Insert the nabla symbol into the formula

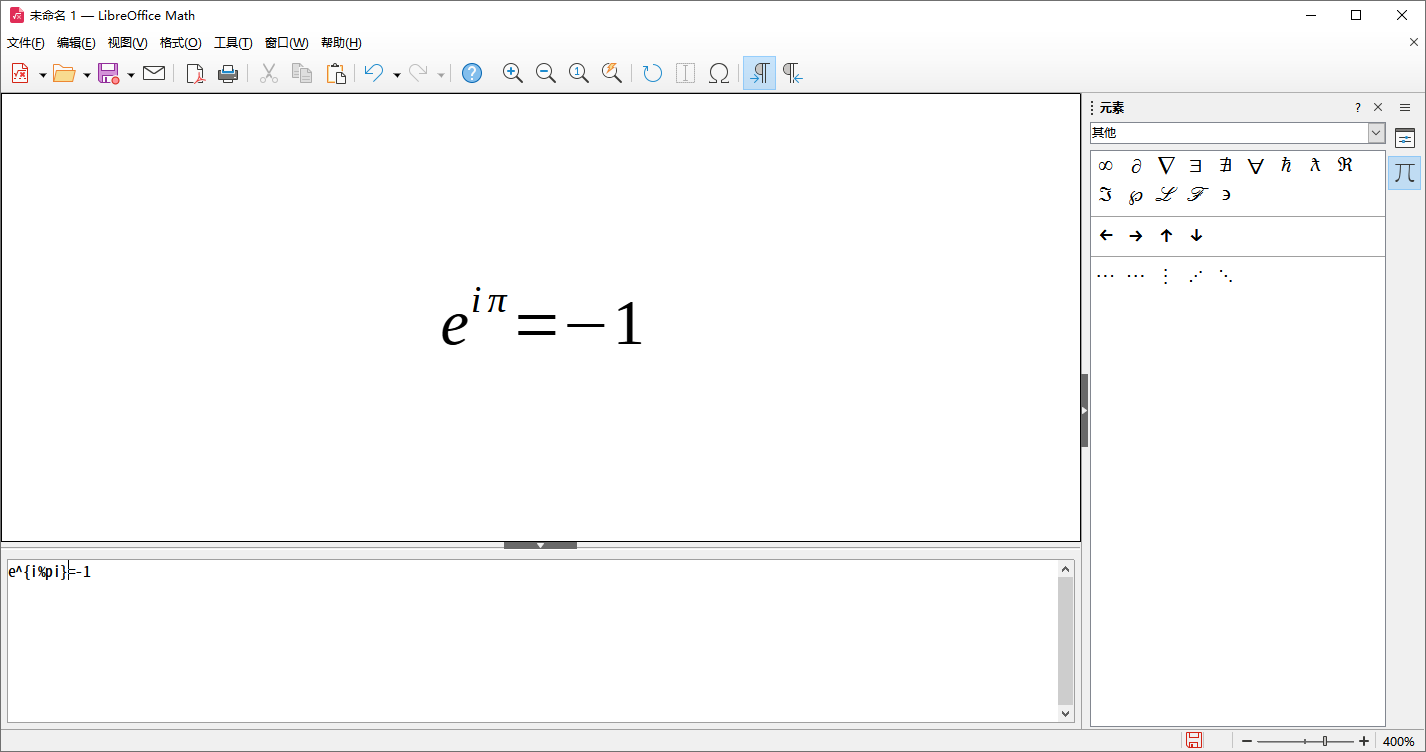[x=1165, y=165]
